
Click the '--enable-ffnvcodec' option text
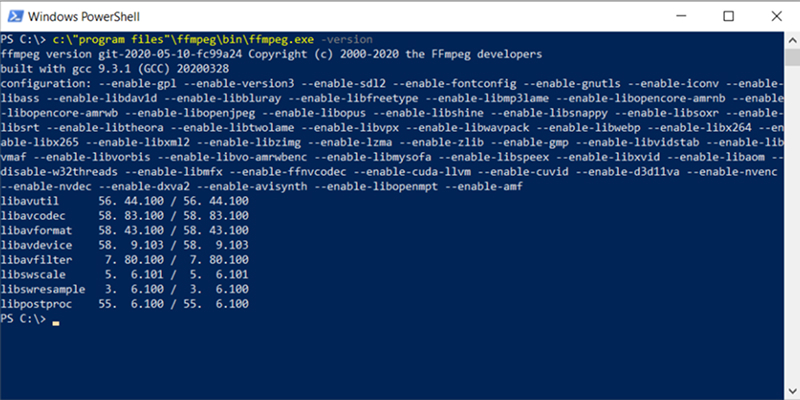click(x=287, y=172)
